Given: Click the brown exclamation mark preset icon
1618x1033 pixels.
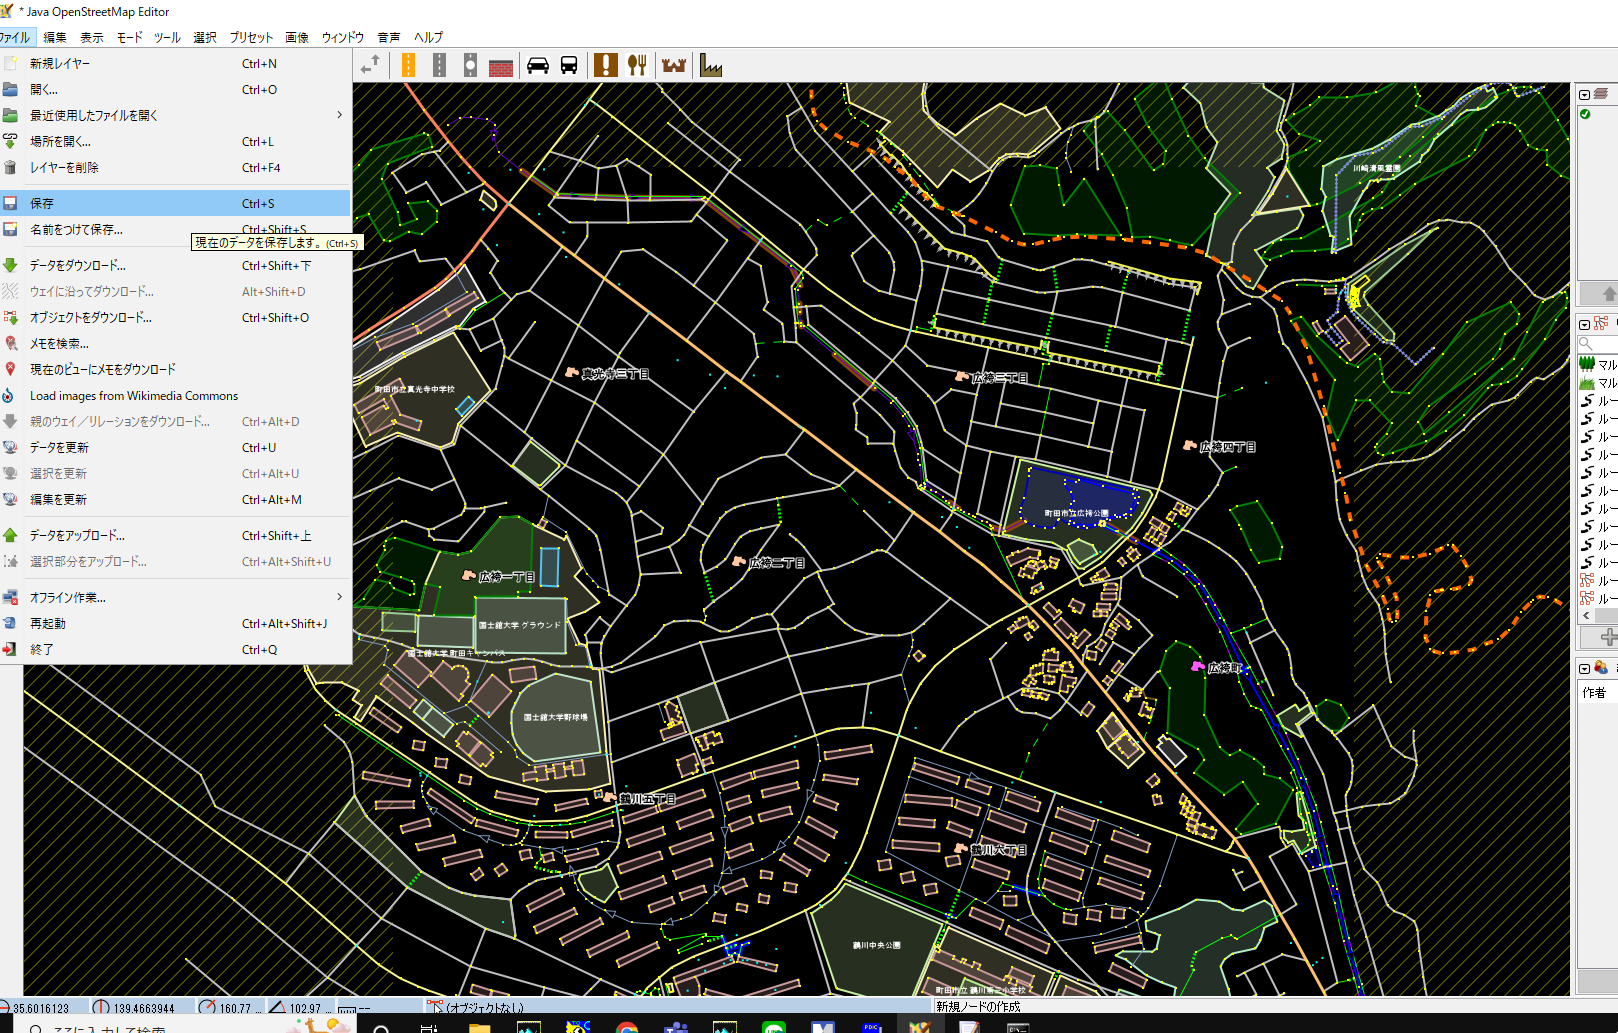Looking at the screenshot, I should click(605, 66).
